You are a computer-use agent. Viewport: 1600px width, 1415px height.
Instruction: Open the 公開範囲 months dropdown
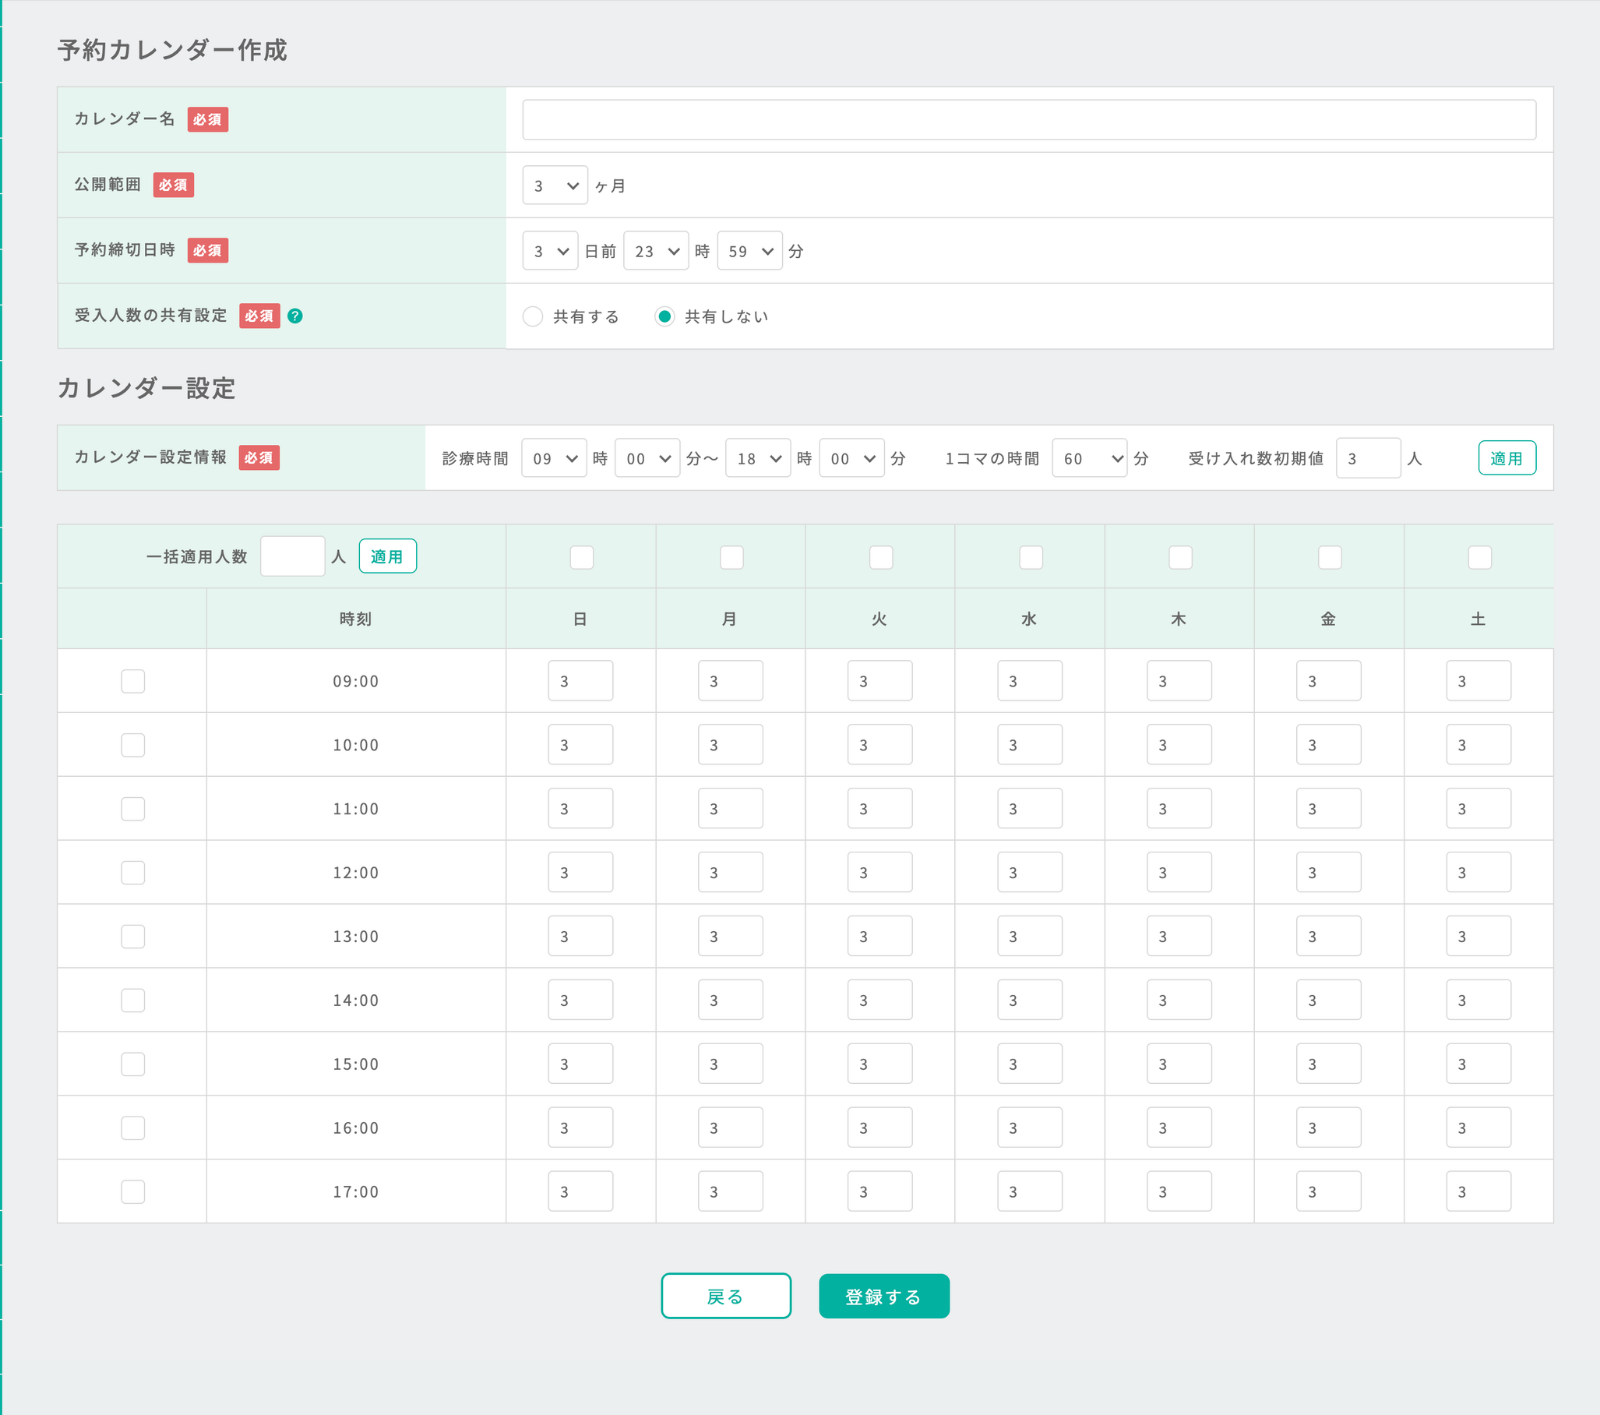click(x=555, y=185)
